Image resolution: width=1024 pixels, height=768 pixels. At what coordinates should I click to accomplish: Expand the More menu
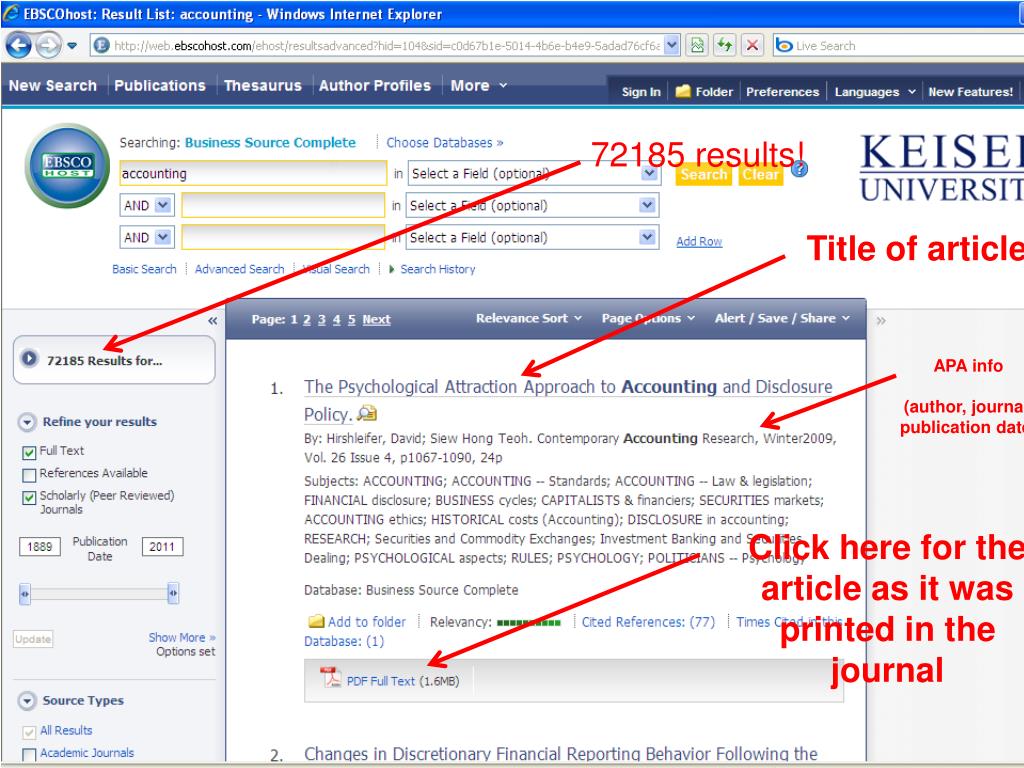coord(479,86)
